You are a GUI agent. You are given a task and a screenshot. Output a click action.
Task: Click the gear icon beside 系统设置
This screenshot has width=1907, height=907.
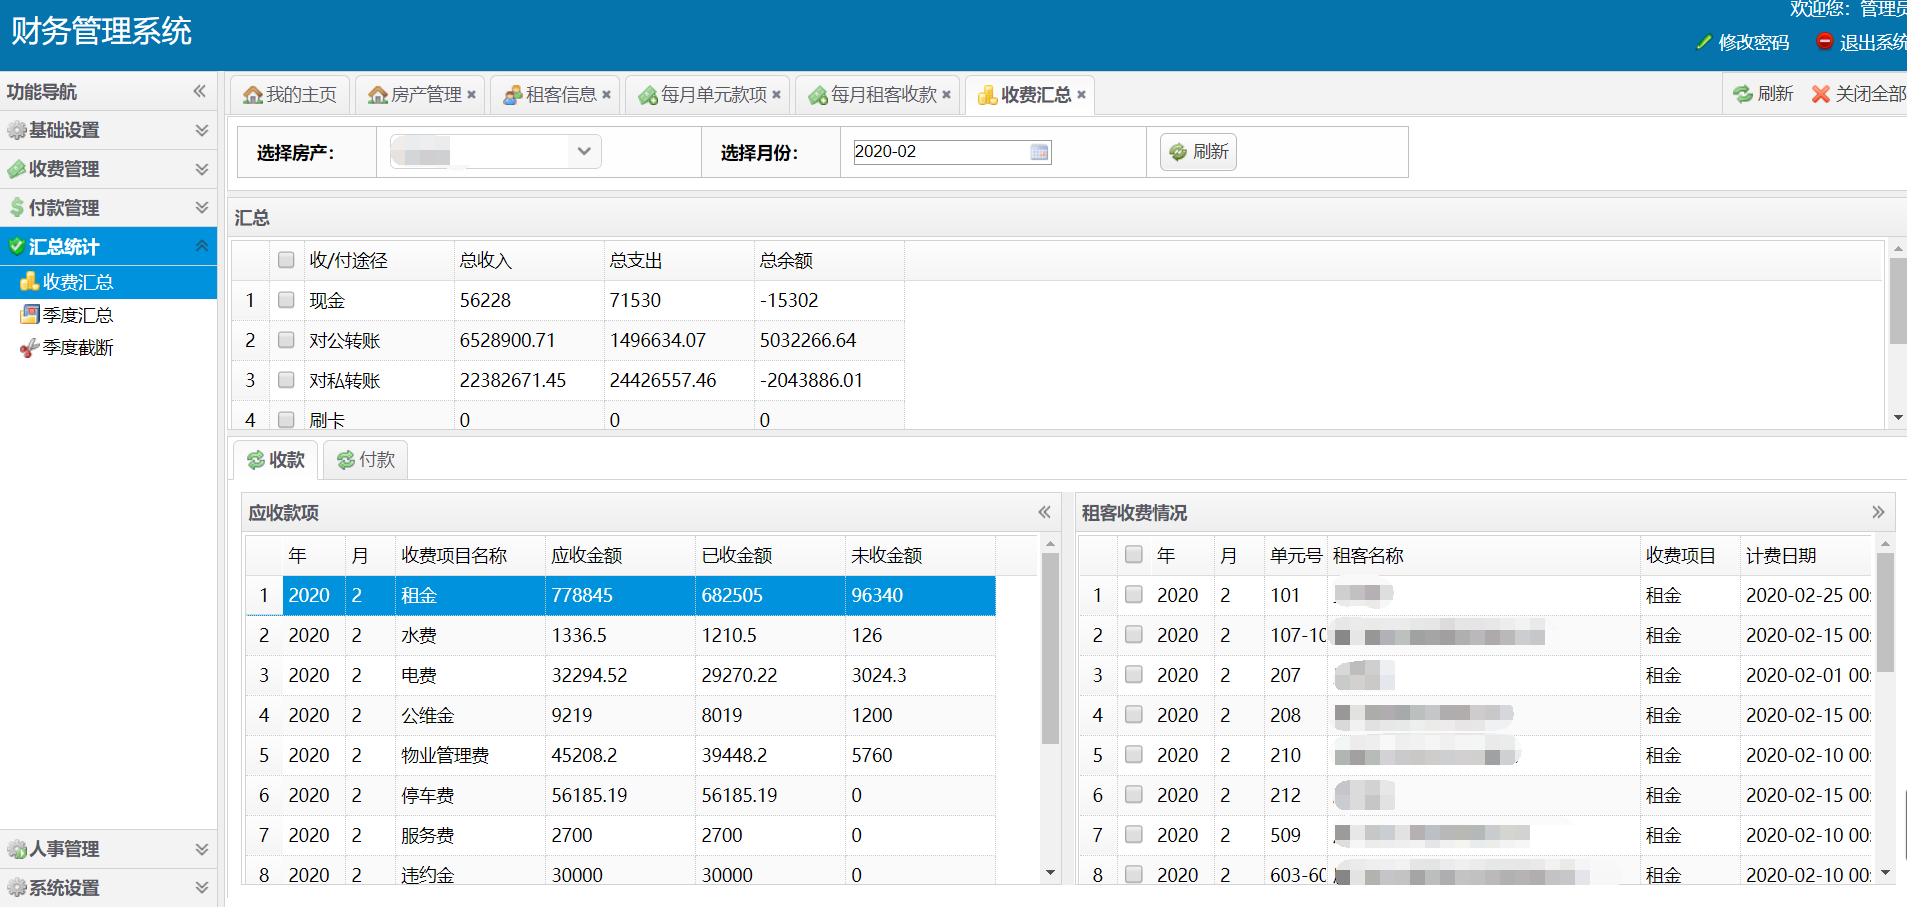click(x=17, y=888)
